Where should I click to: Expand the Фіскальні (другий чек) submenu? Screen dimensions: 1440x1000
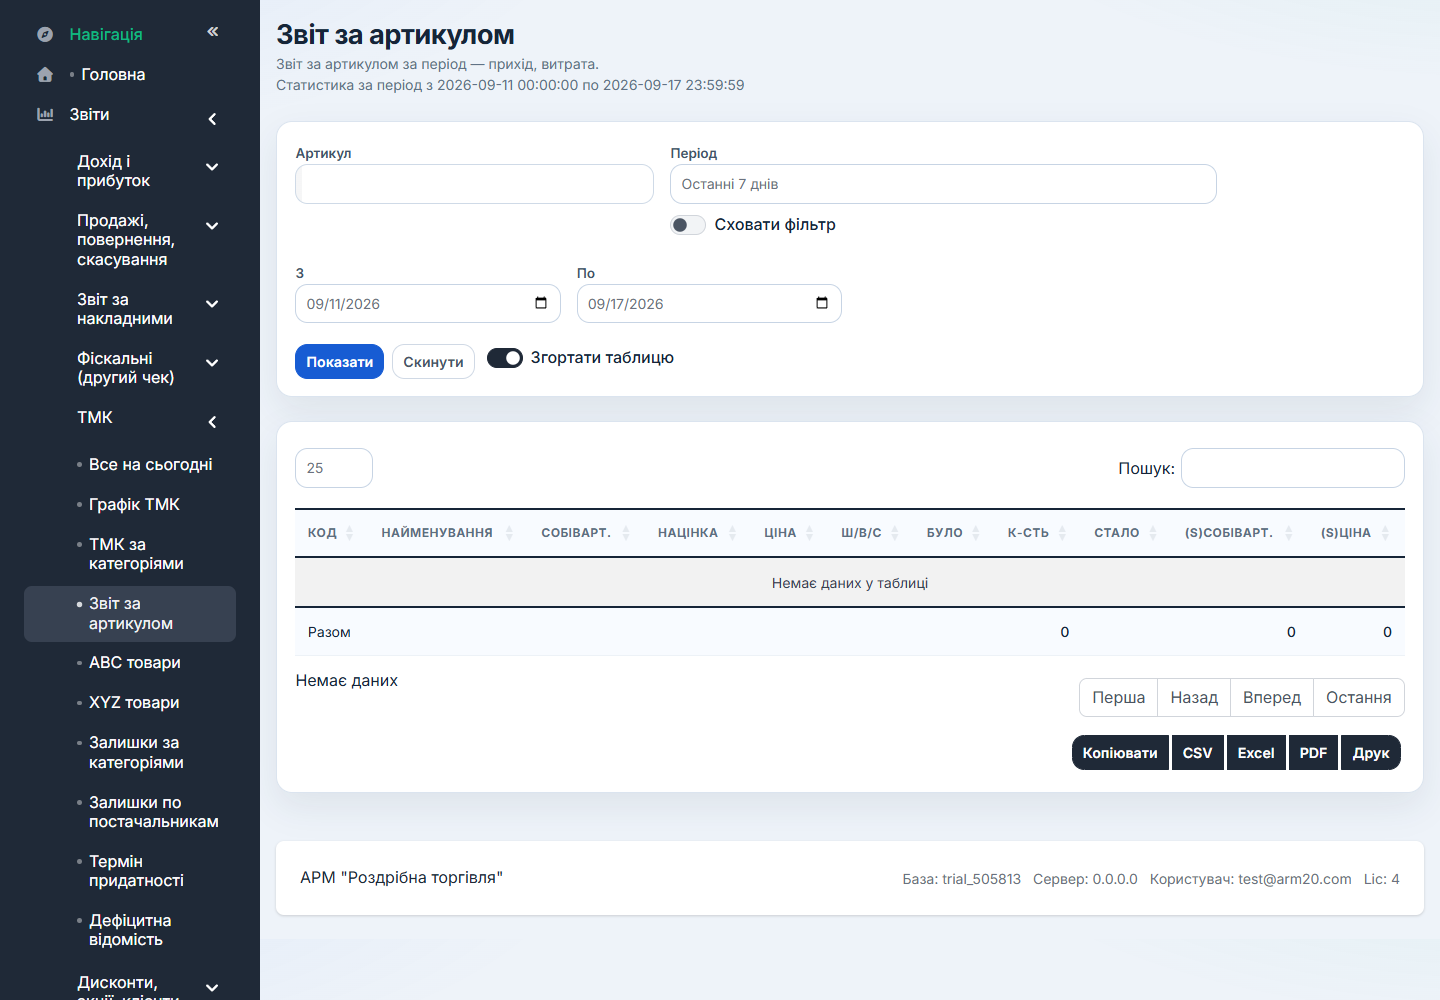pyautogui.click(x=212, y=363)
